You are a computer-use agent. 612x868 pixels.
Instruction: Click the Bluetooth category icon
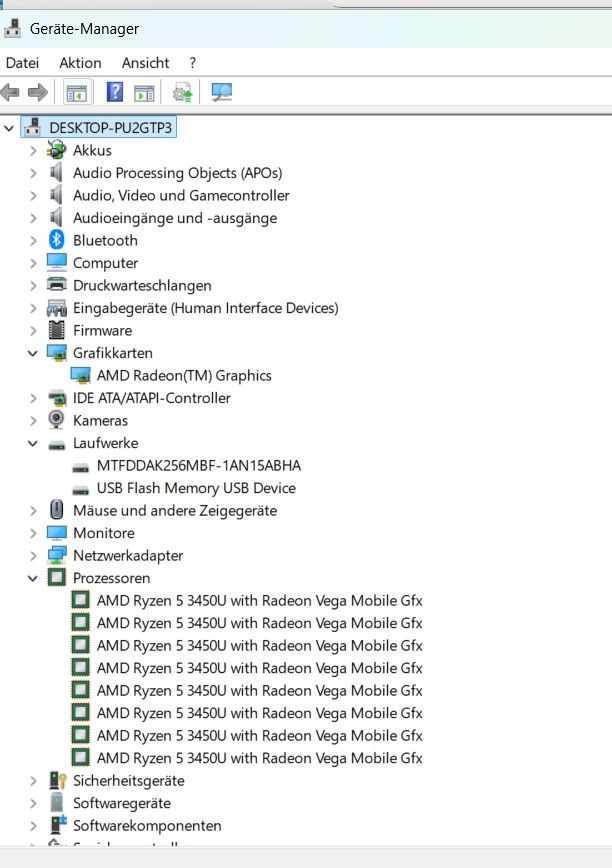click(57, 240)
